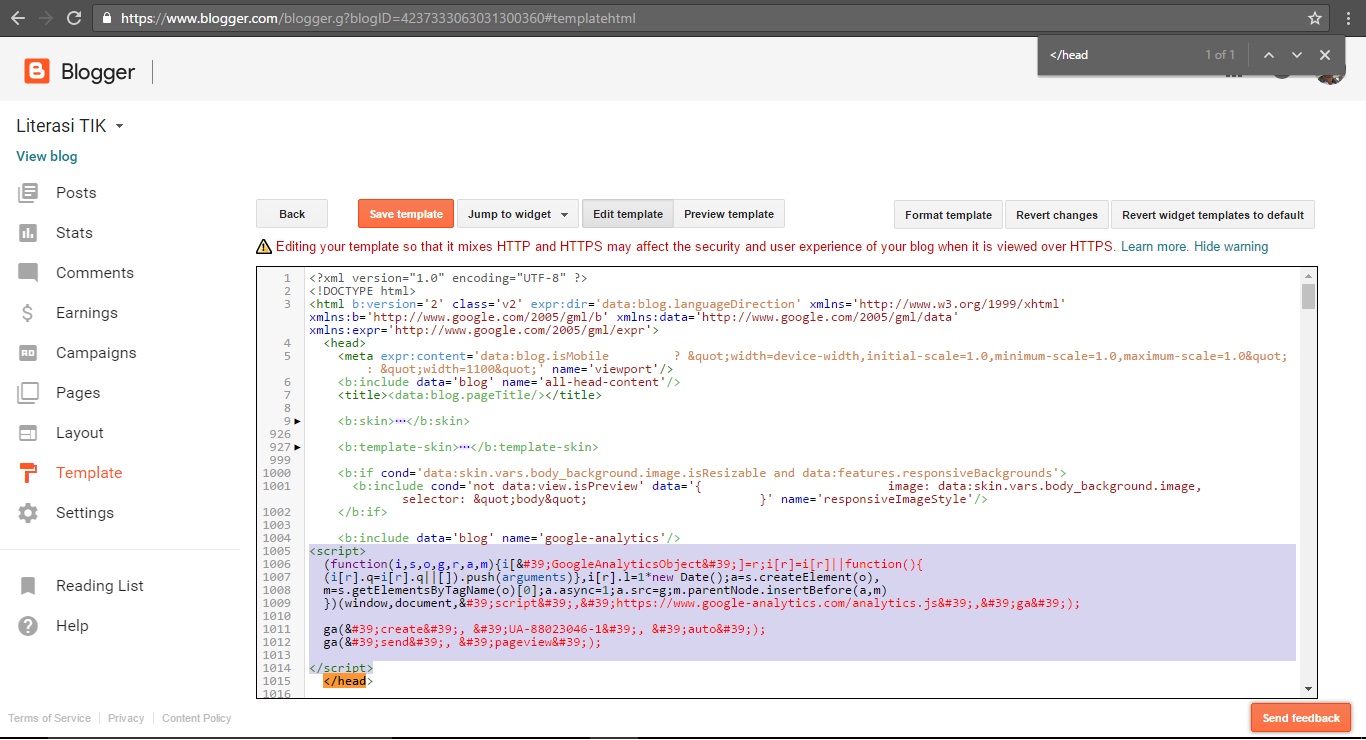Open the Privacy footer link

(x=126, y=718)
